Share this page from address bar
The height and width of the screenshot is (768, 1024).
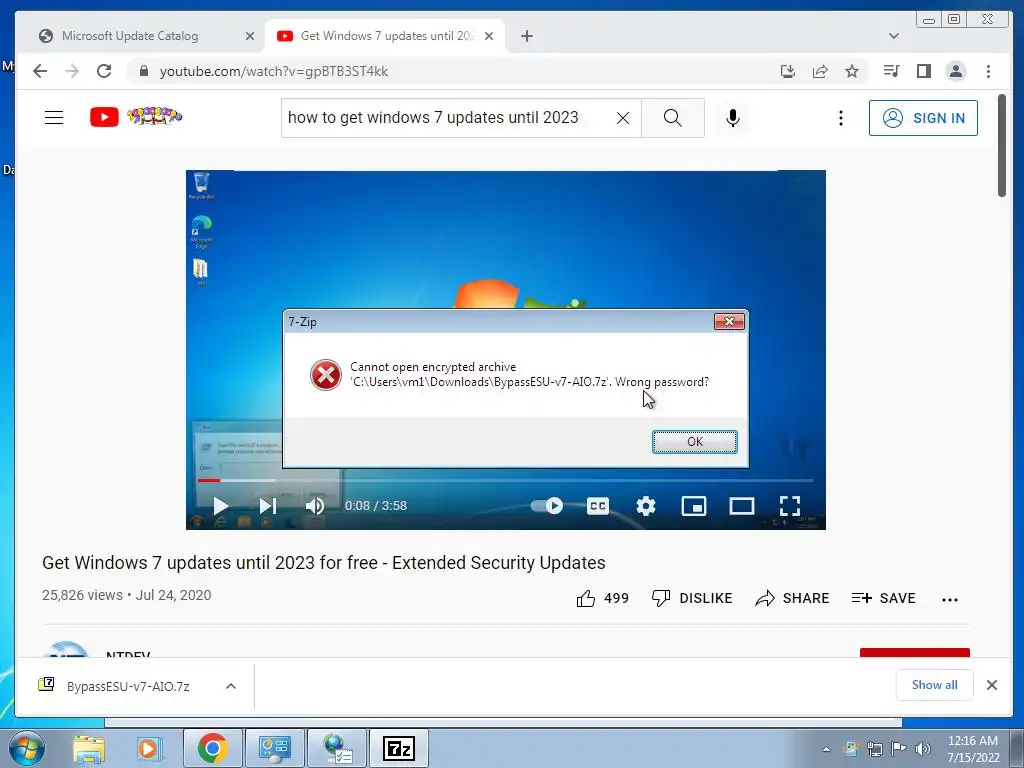(x=820, y=71)
